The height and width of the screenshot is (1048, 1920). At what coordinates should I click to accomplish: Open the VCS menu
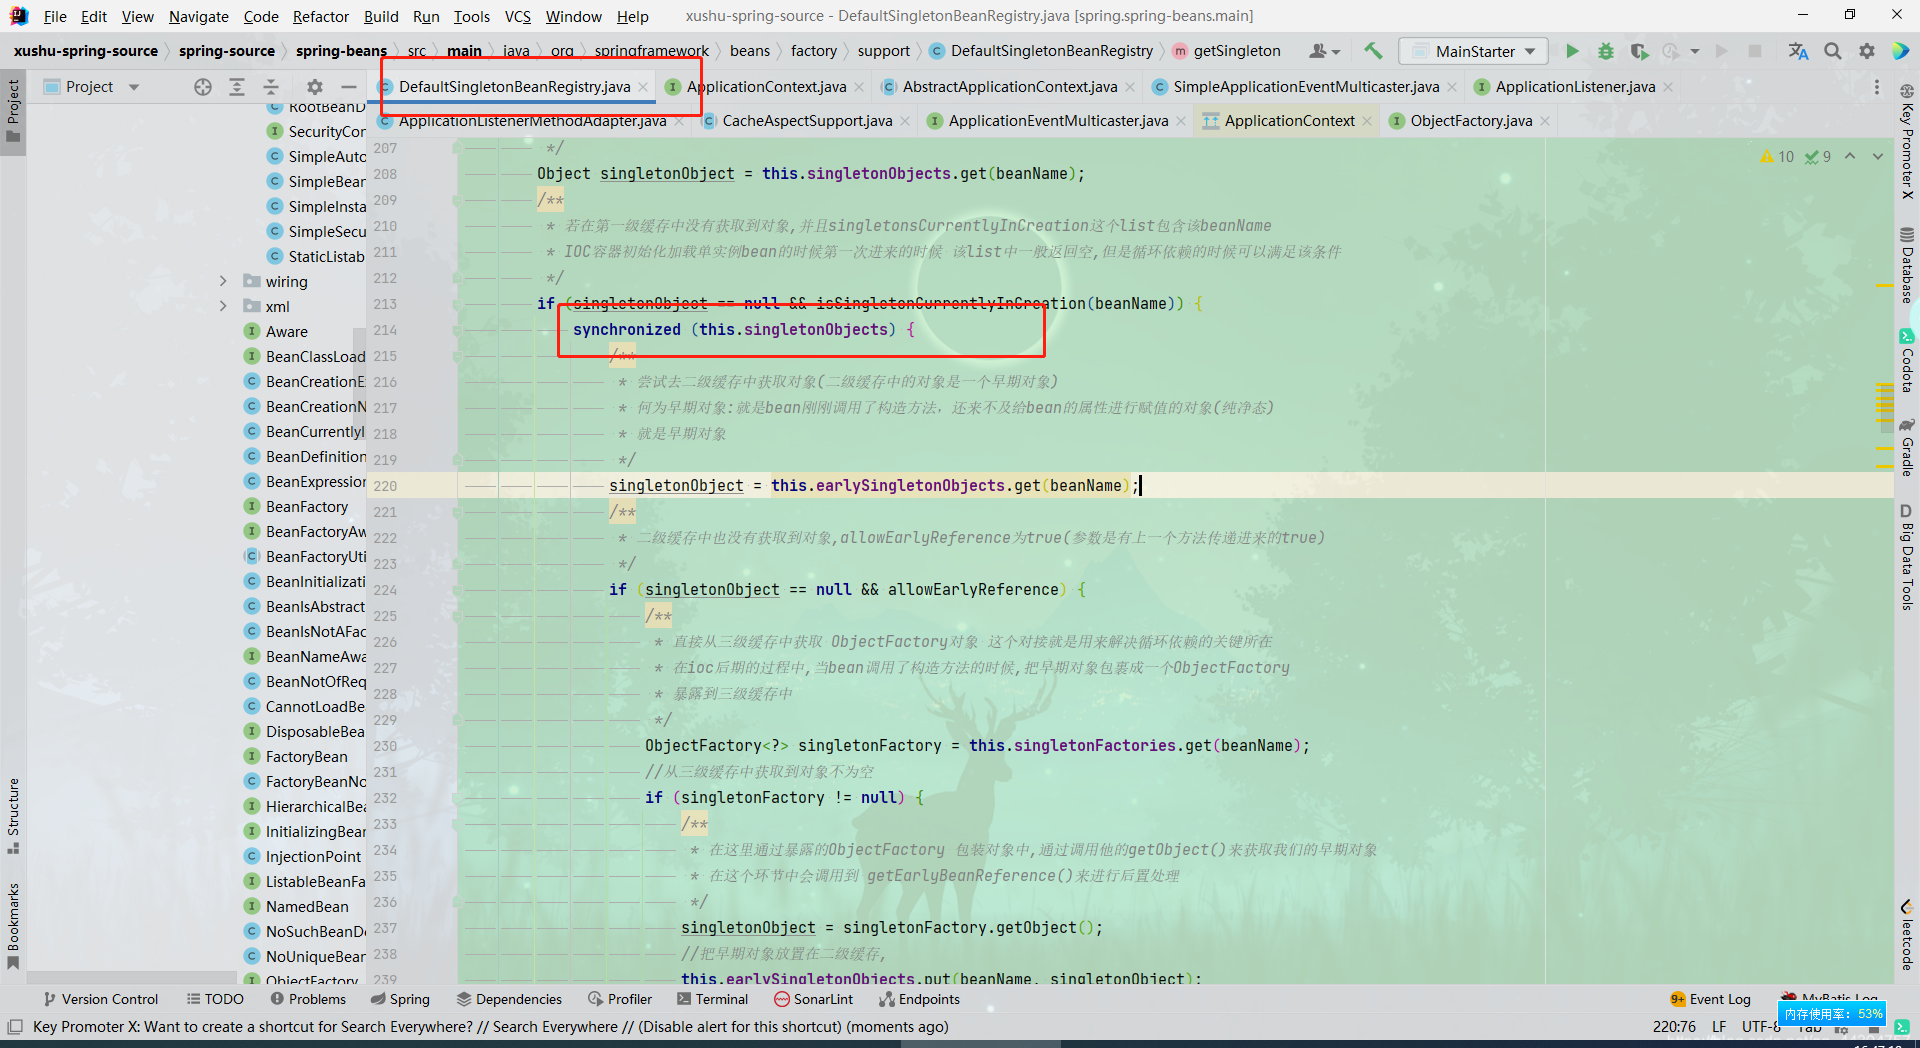tap(517, 16)
